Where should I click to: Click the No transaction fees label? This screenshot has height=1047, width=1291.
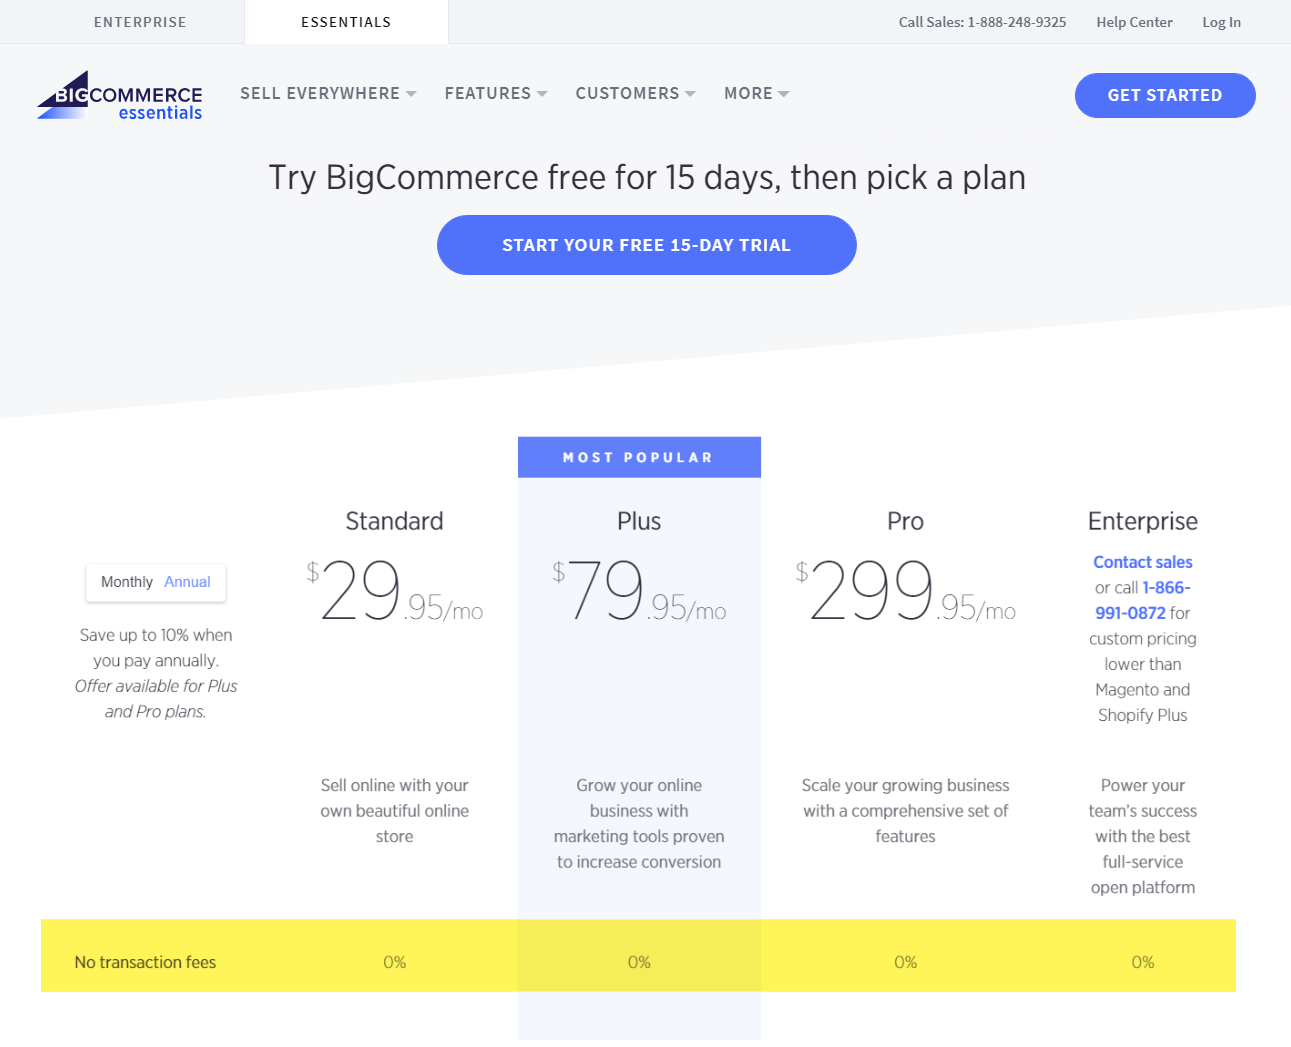145,962
